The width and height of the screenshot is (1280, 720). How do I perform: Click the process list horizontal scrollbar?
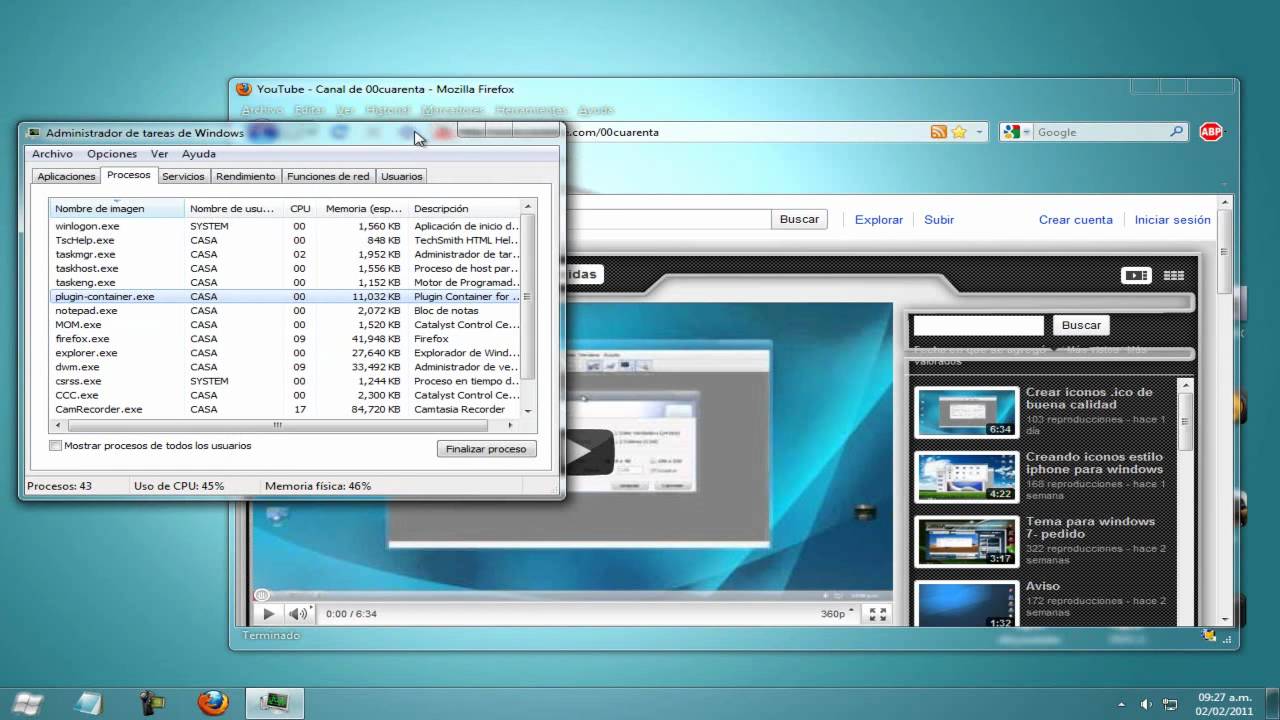click(280, 425)
